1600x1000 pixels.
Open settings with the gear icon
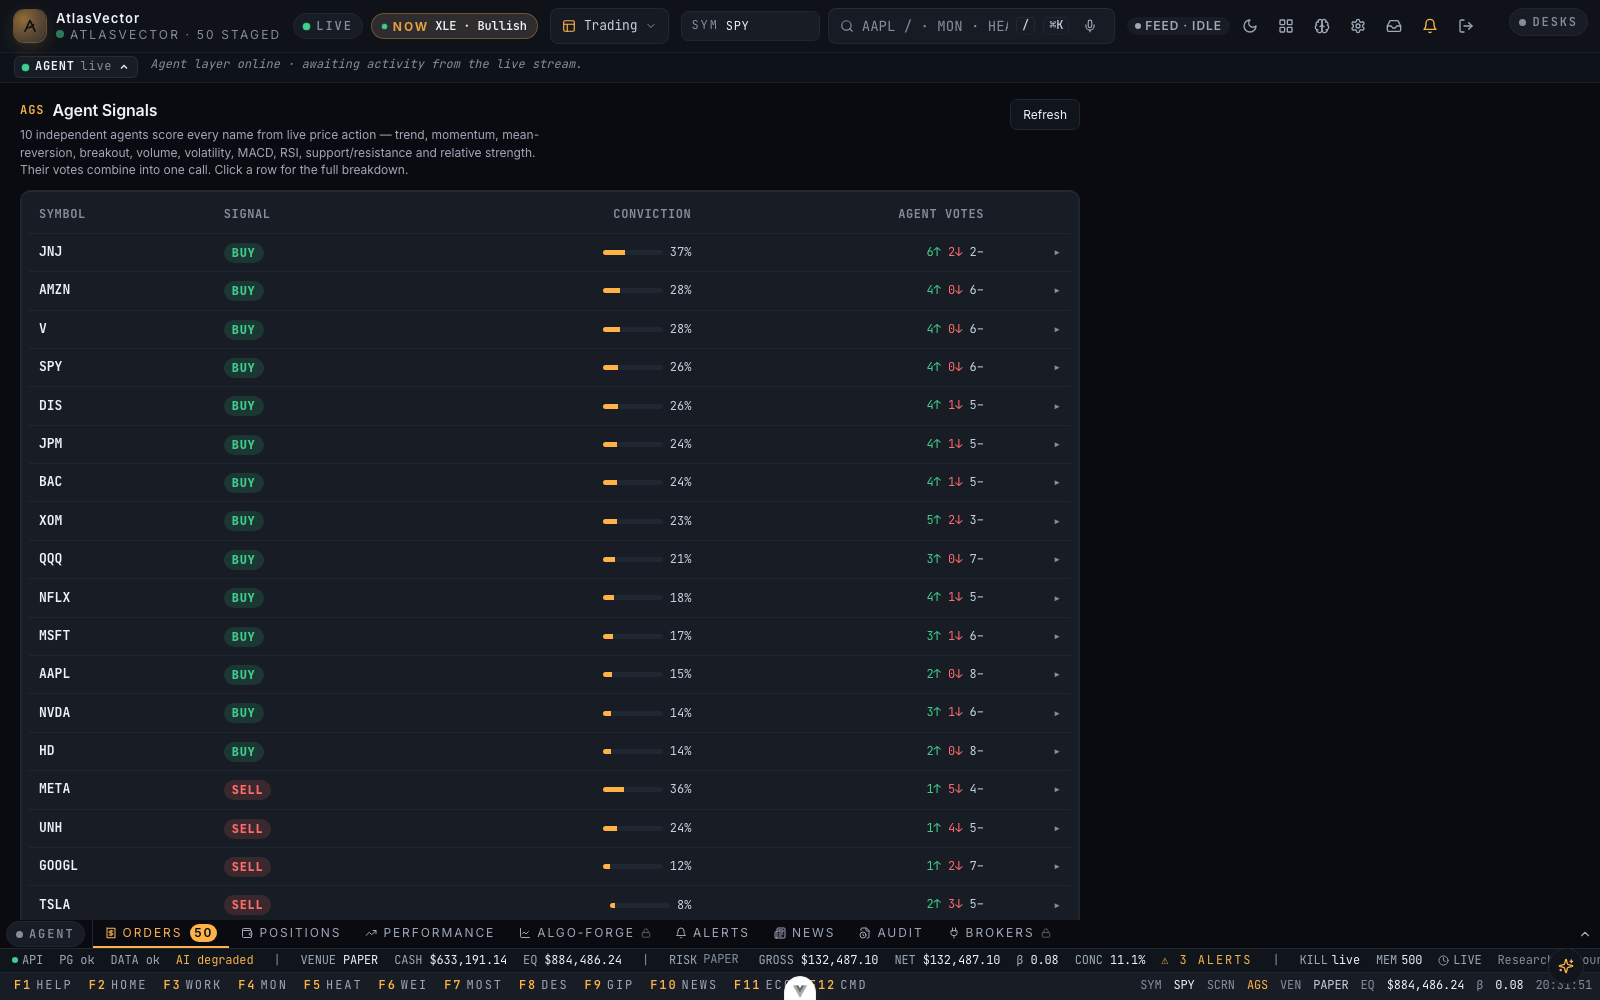click(x=1358, y=26)
